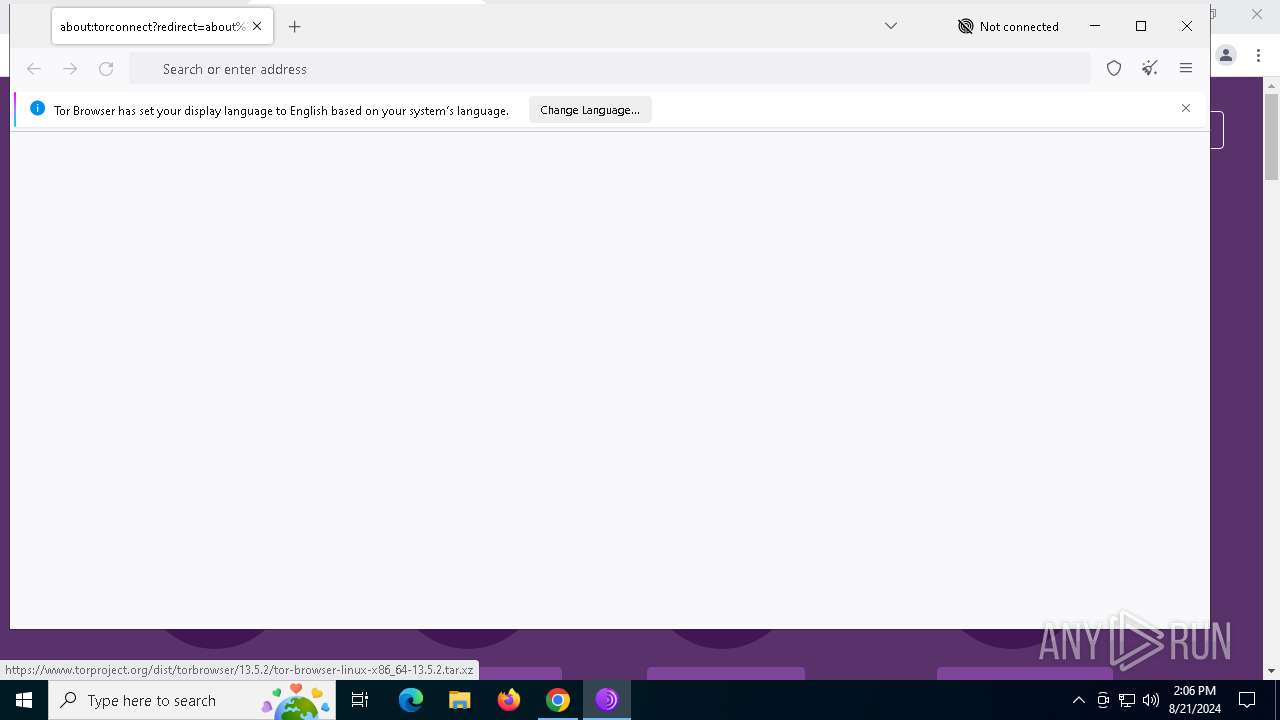Open a new tab with plus button

point(294,27)
